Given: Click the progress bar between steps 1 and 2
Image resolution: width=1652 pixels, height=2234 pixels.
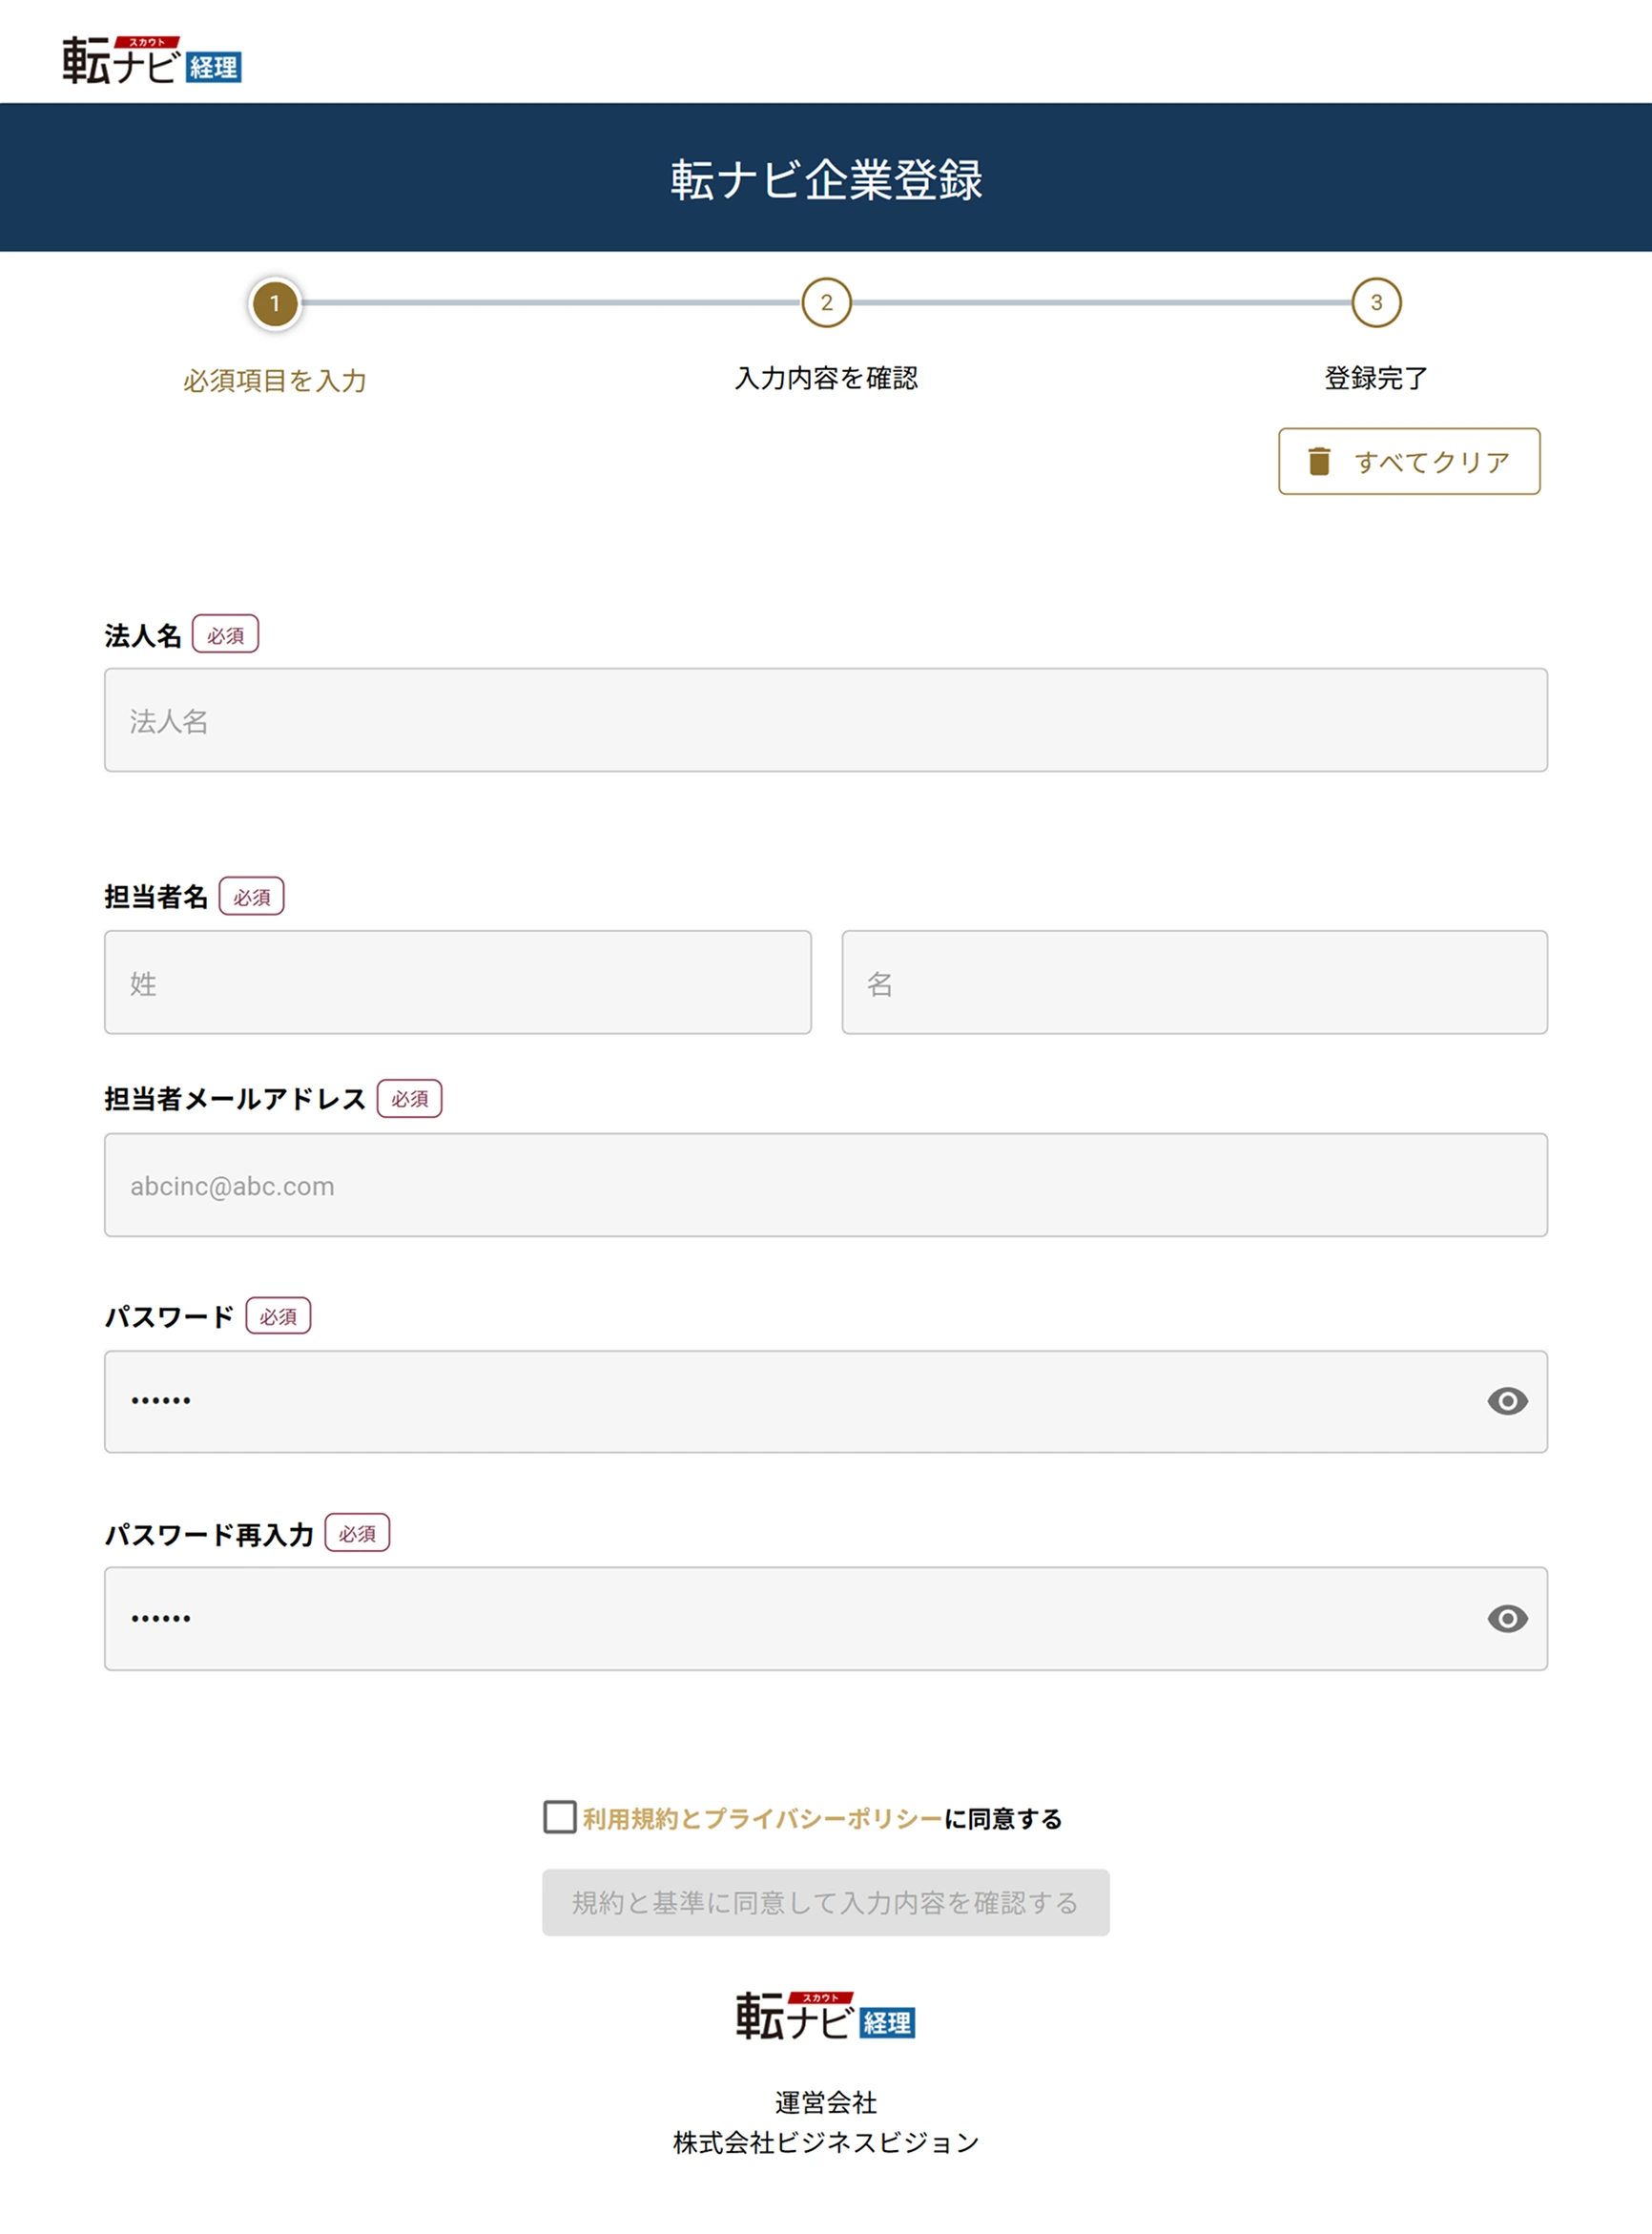Looking at the screenshot, I should (550, 303).
